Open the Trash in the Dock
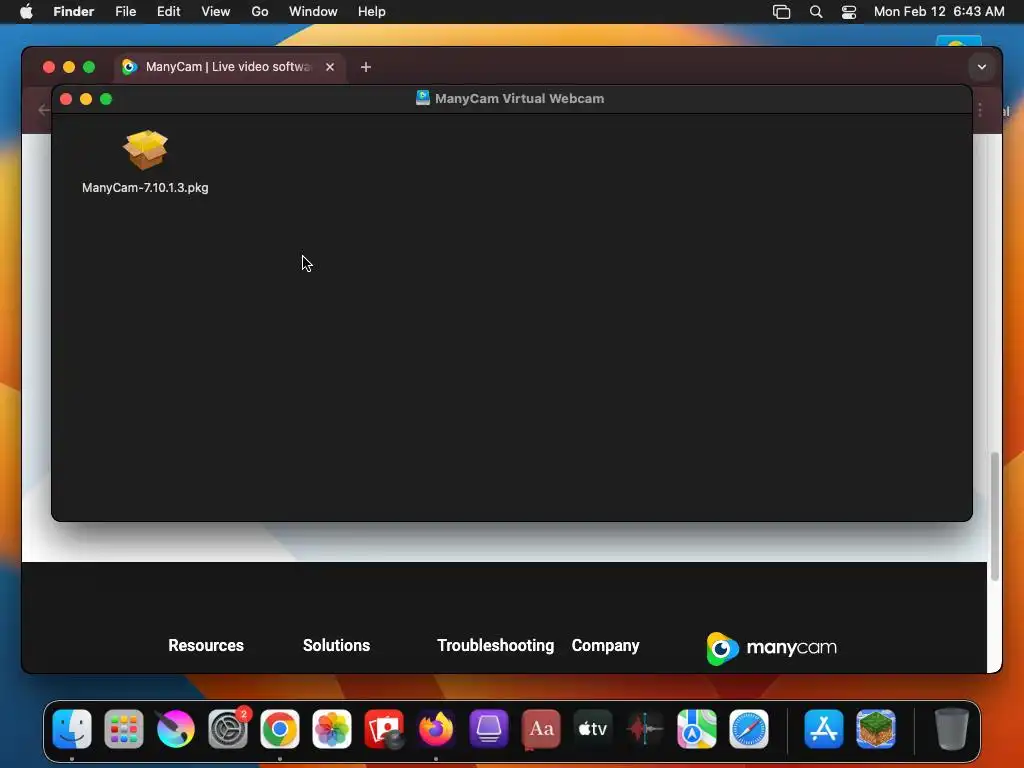 pos(952,729)
